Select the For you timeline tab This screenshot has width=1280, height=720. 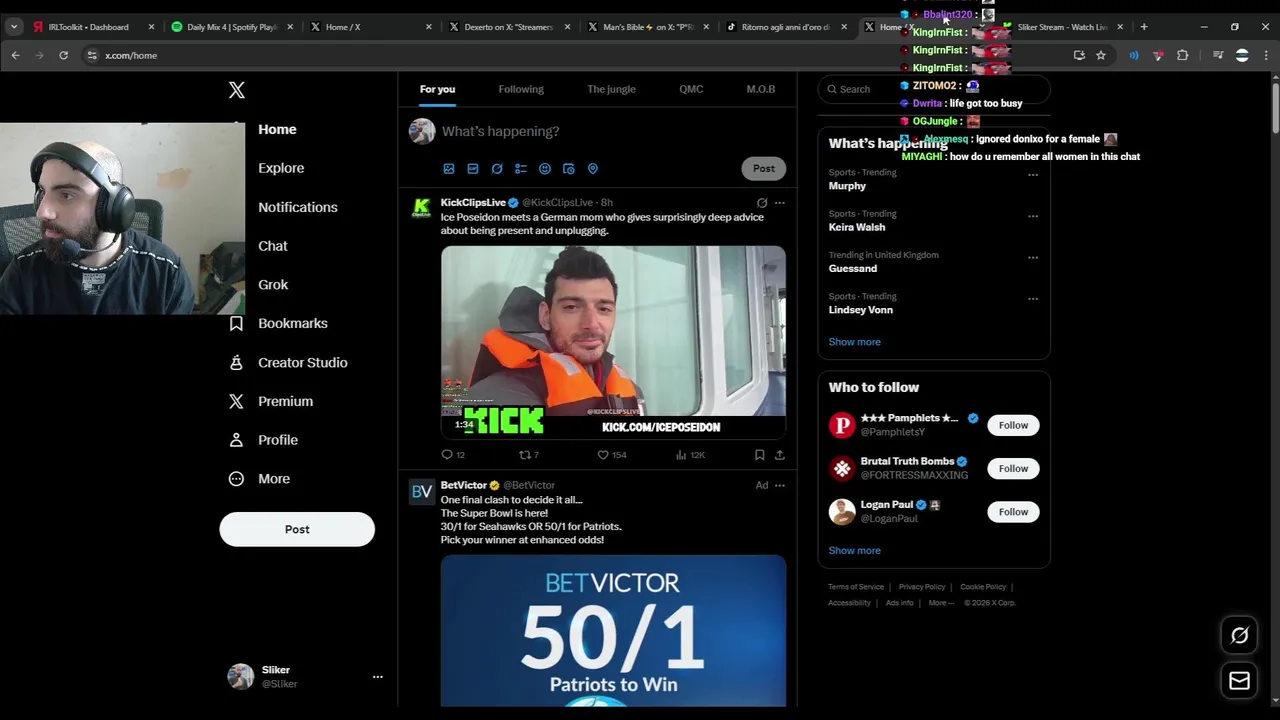pos(437,89)
